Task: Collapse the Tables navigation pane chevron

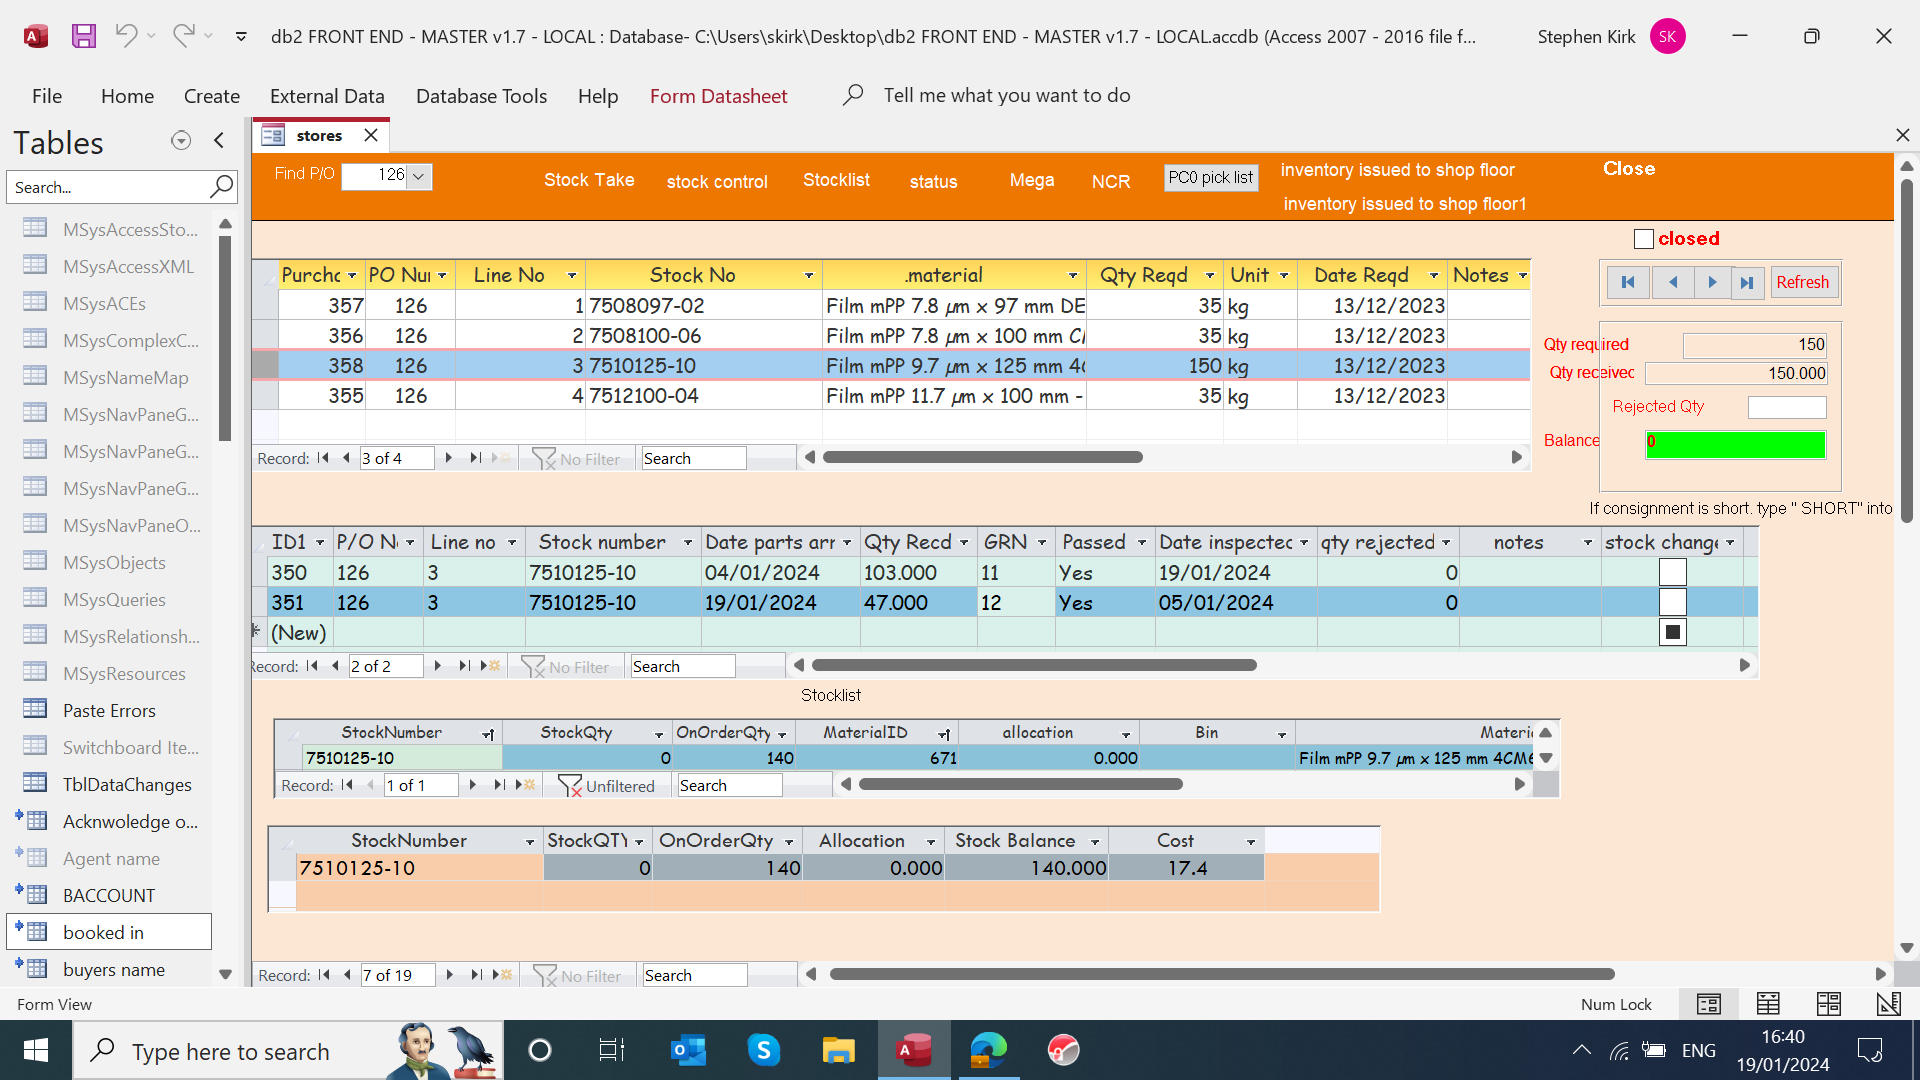Action: [x=219, y=141]
